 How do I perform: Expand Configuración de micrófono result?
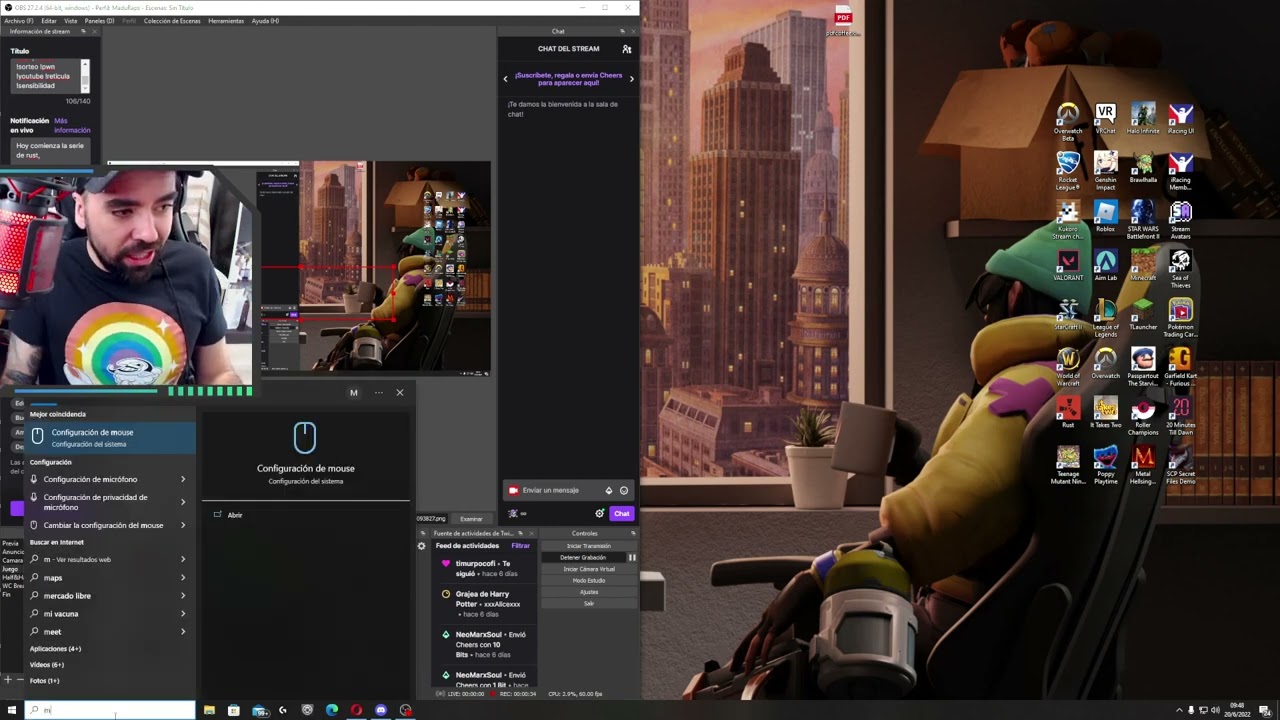[x=182, y=479]
